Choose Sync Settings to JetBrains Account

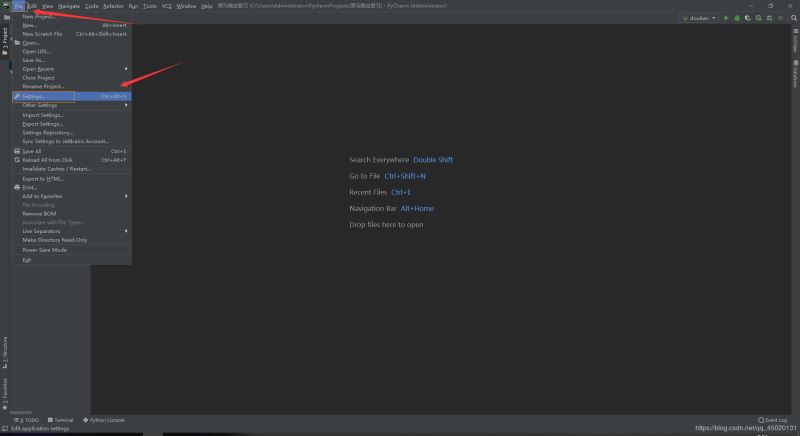tap(71, 141)
